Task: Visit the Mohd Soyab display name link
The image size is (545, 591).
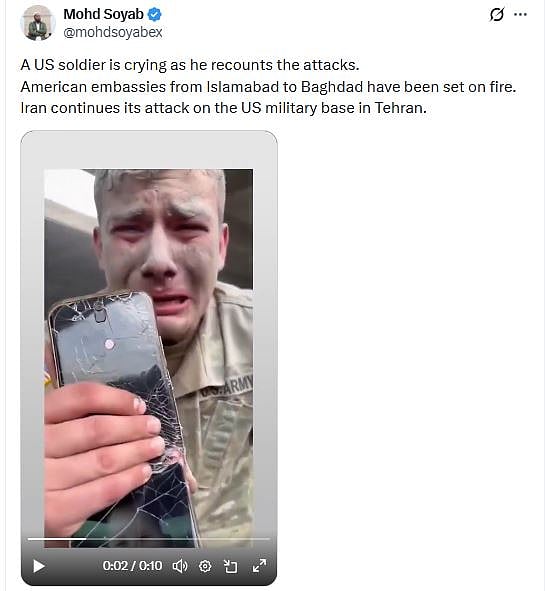Action: [x=103, y=14]
